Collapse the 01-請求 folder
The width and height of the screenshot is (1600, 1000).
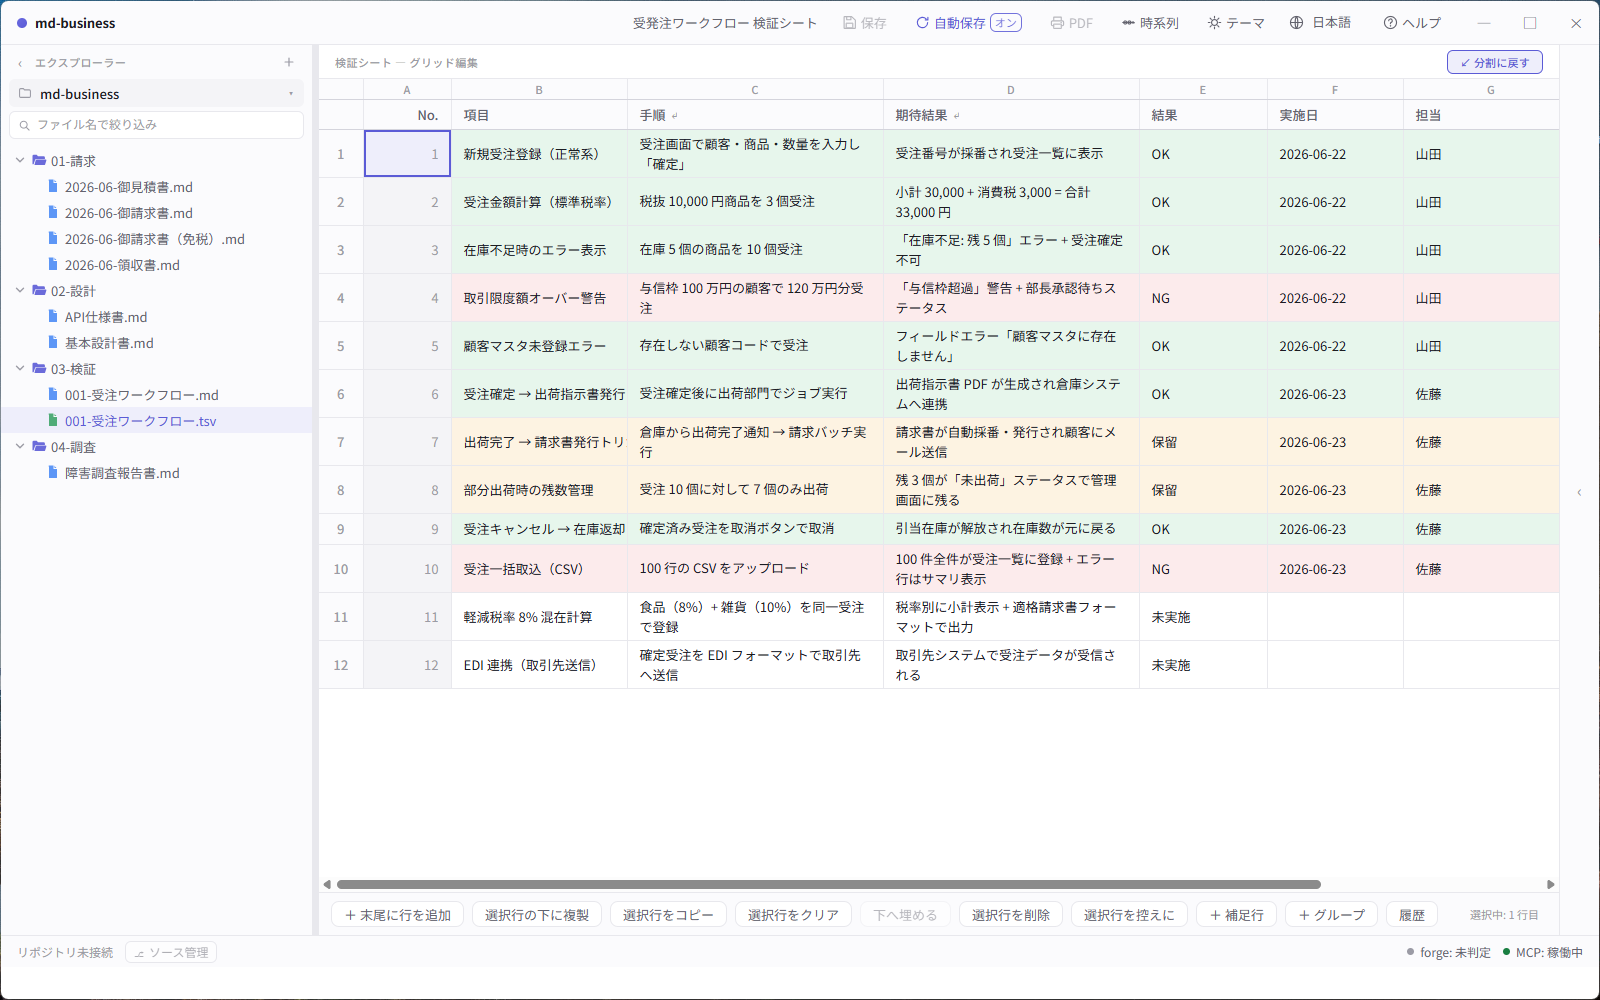point(20,160)
